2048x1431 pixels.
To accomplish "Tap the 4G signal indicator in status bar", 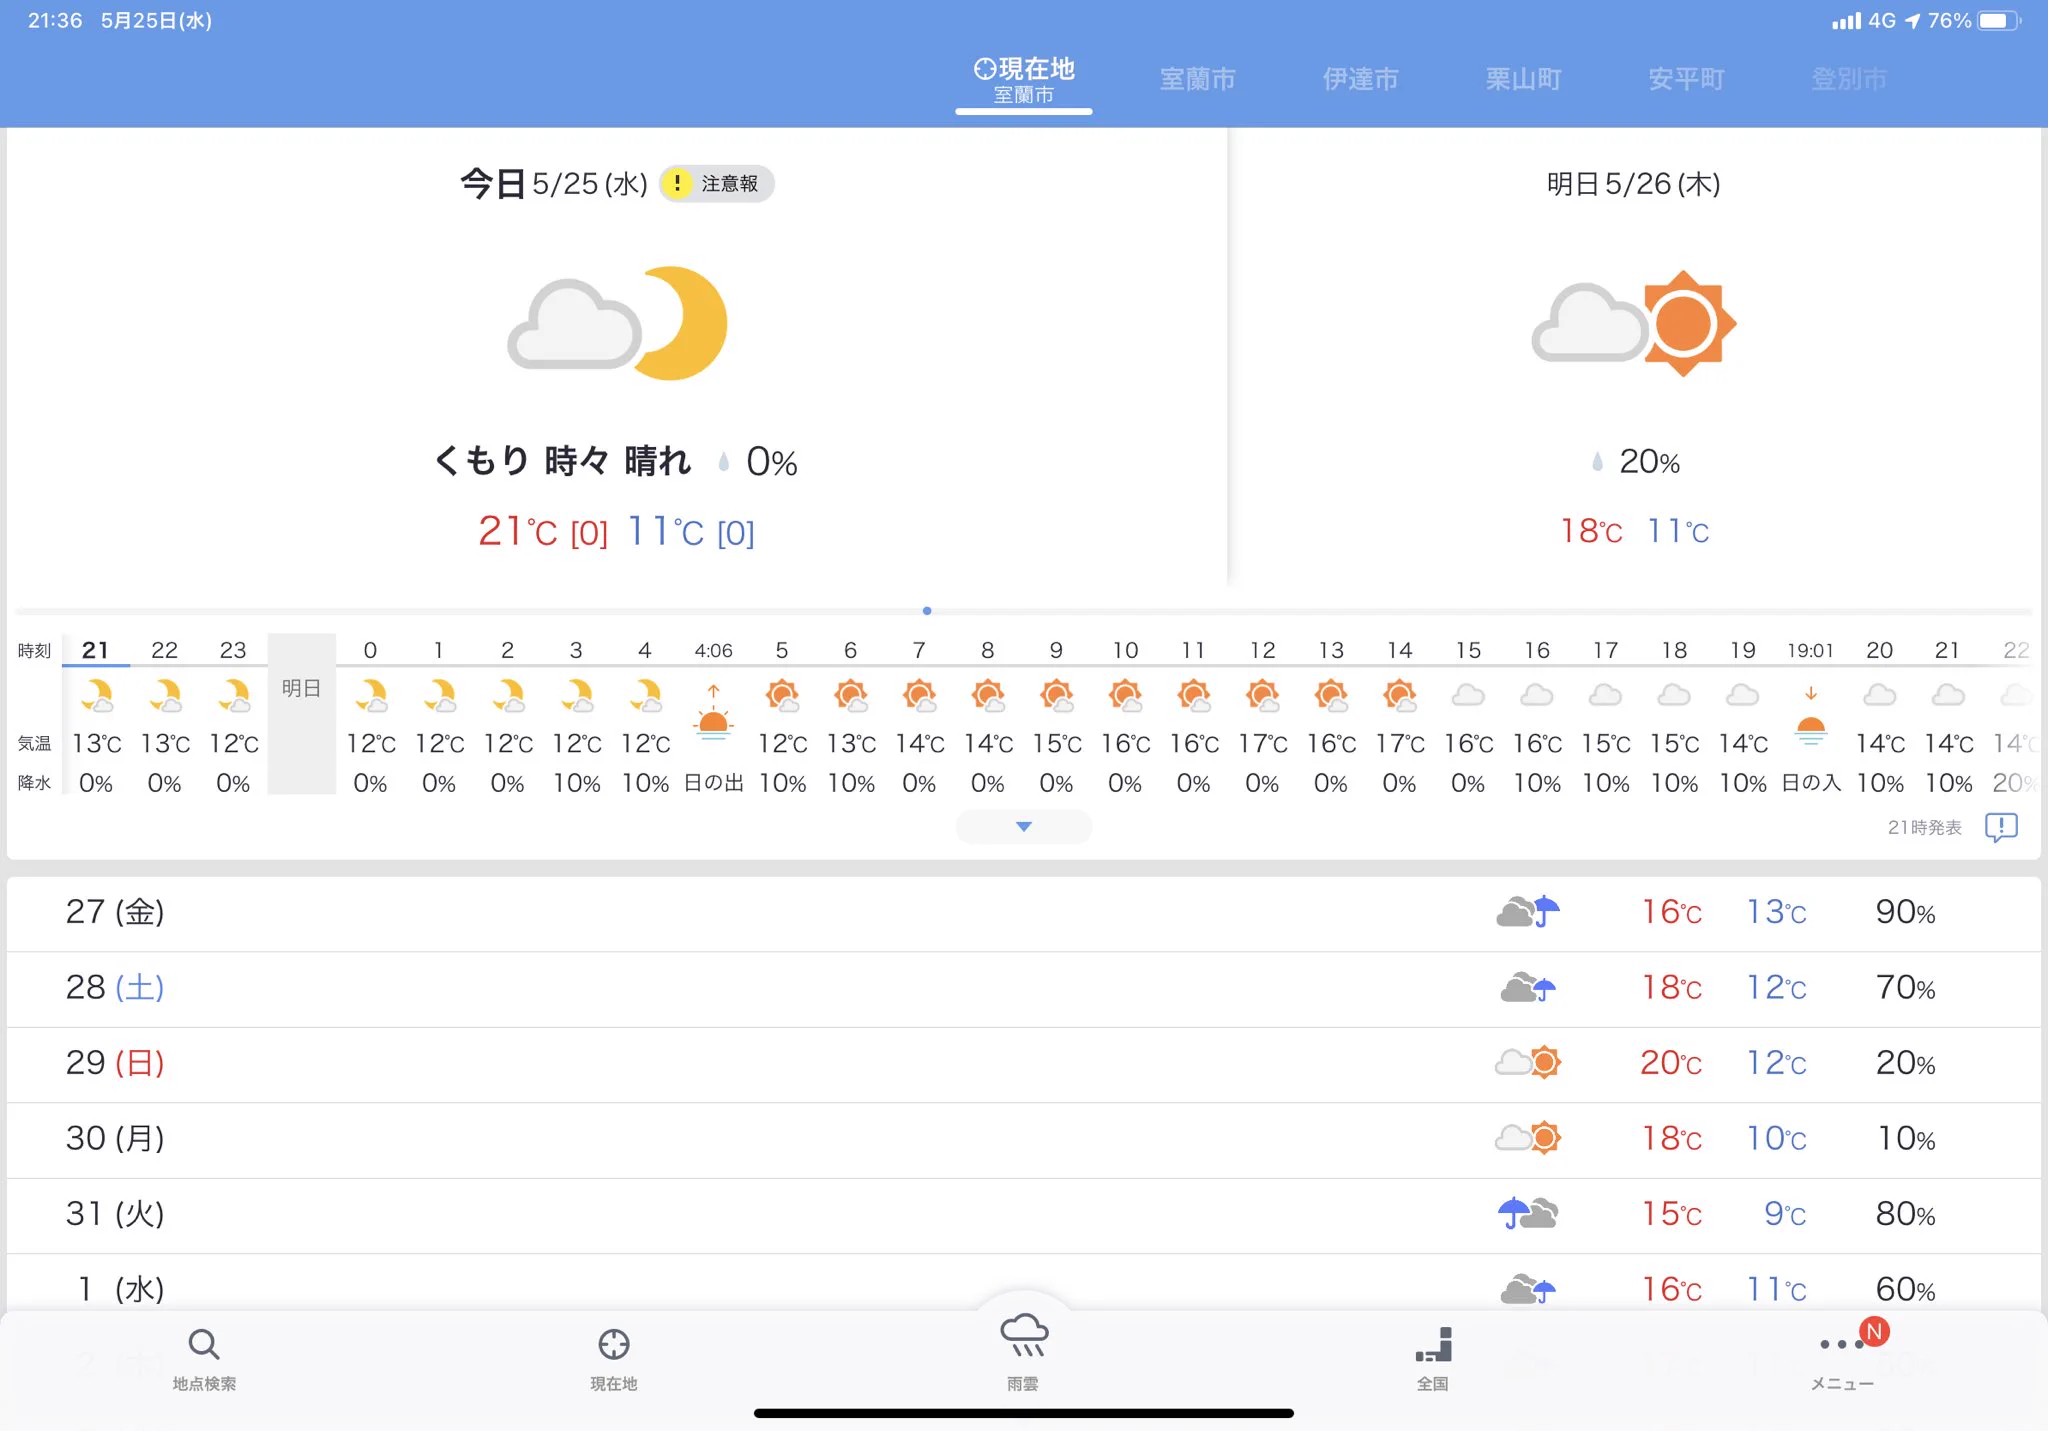I will point(1864,20).
